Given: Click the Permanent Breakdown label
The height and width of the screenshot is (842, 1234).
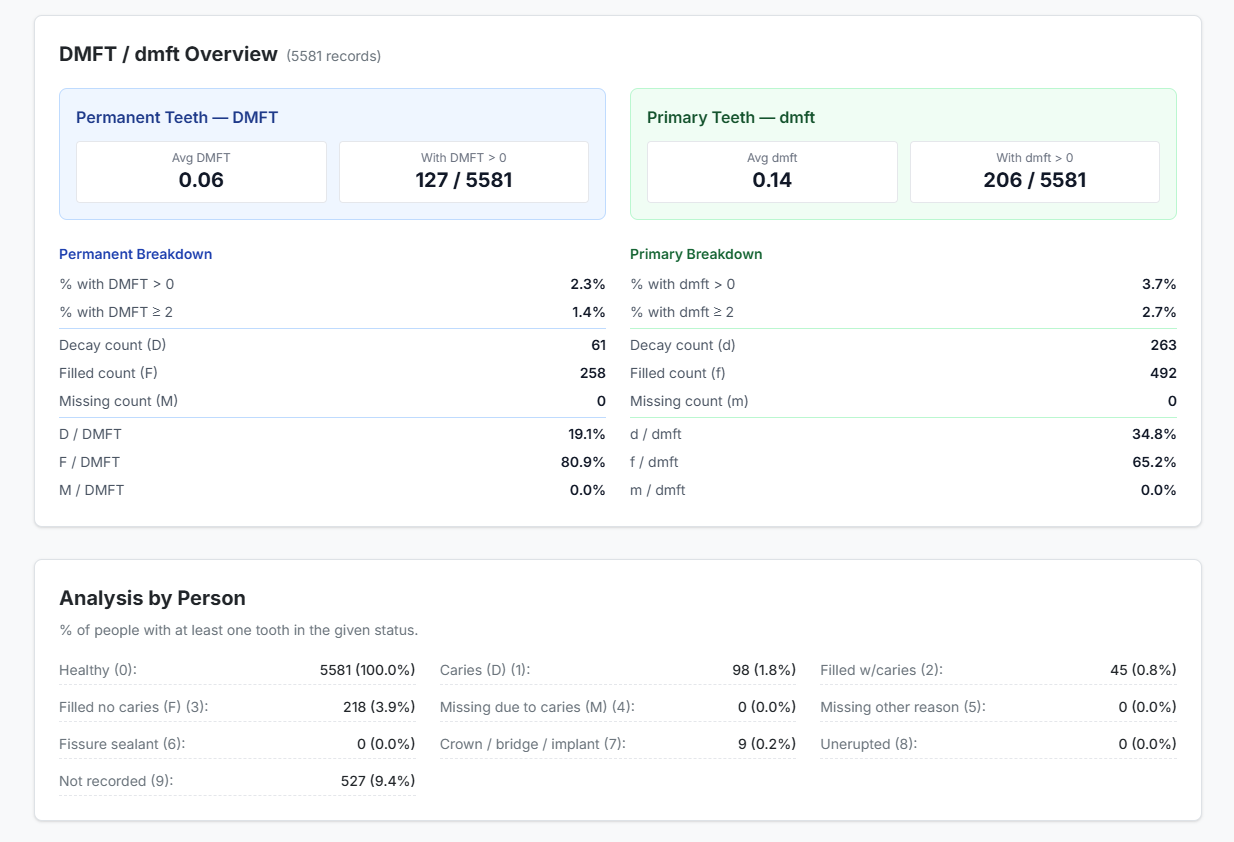Looking at the screenshot, I should tap(135, 254).
